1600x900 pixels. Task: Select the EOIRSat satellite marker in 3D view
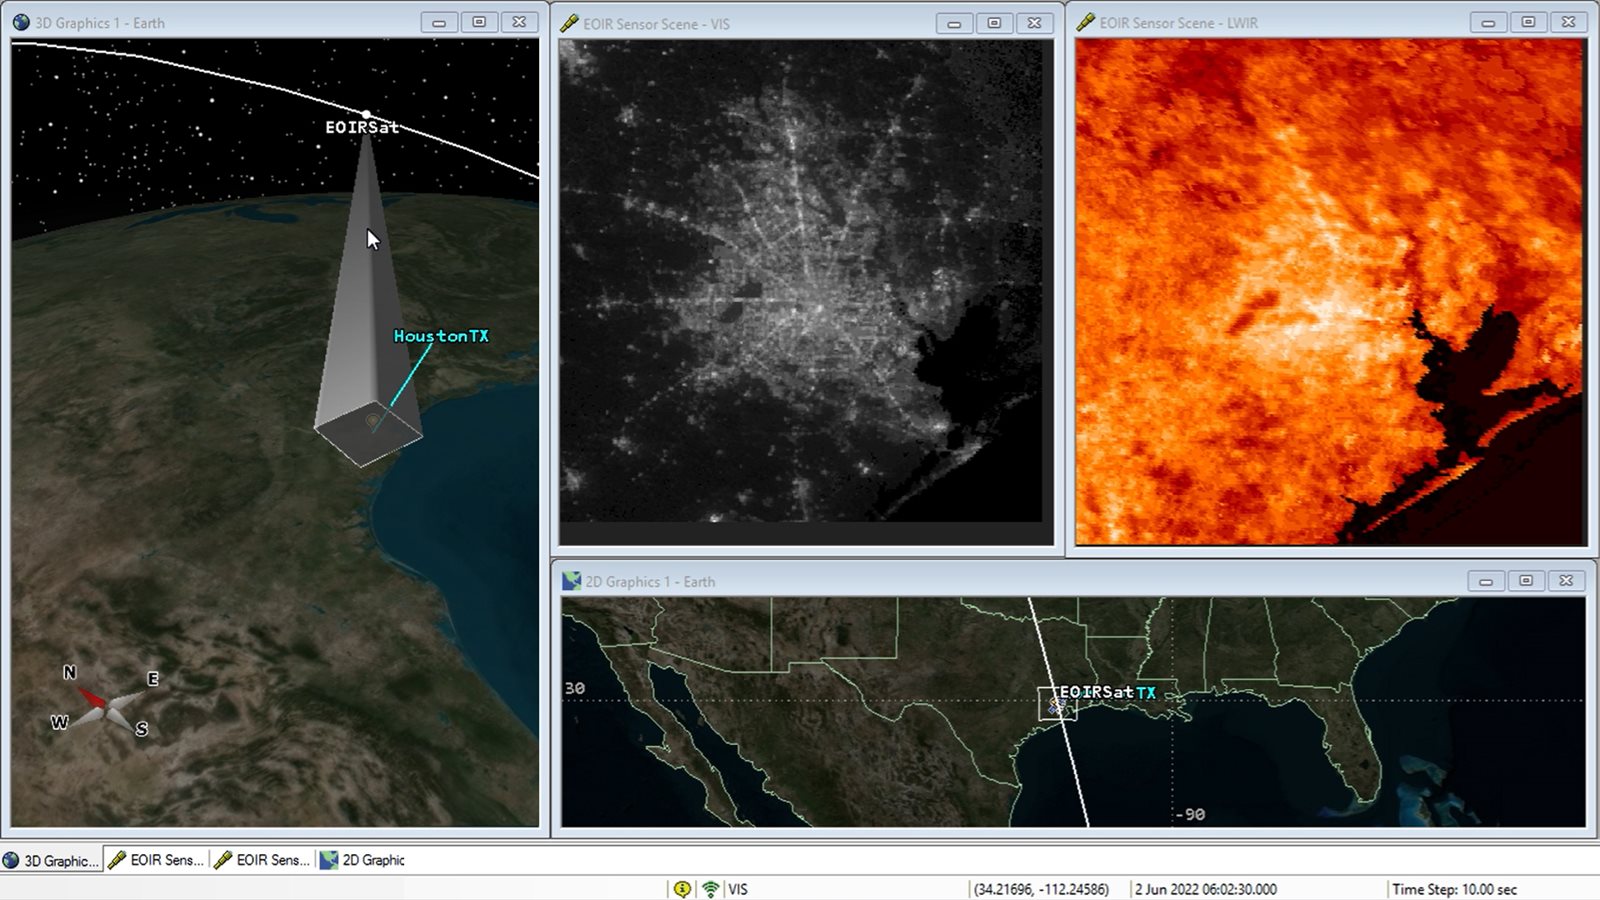click(x=366, y=115)
